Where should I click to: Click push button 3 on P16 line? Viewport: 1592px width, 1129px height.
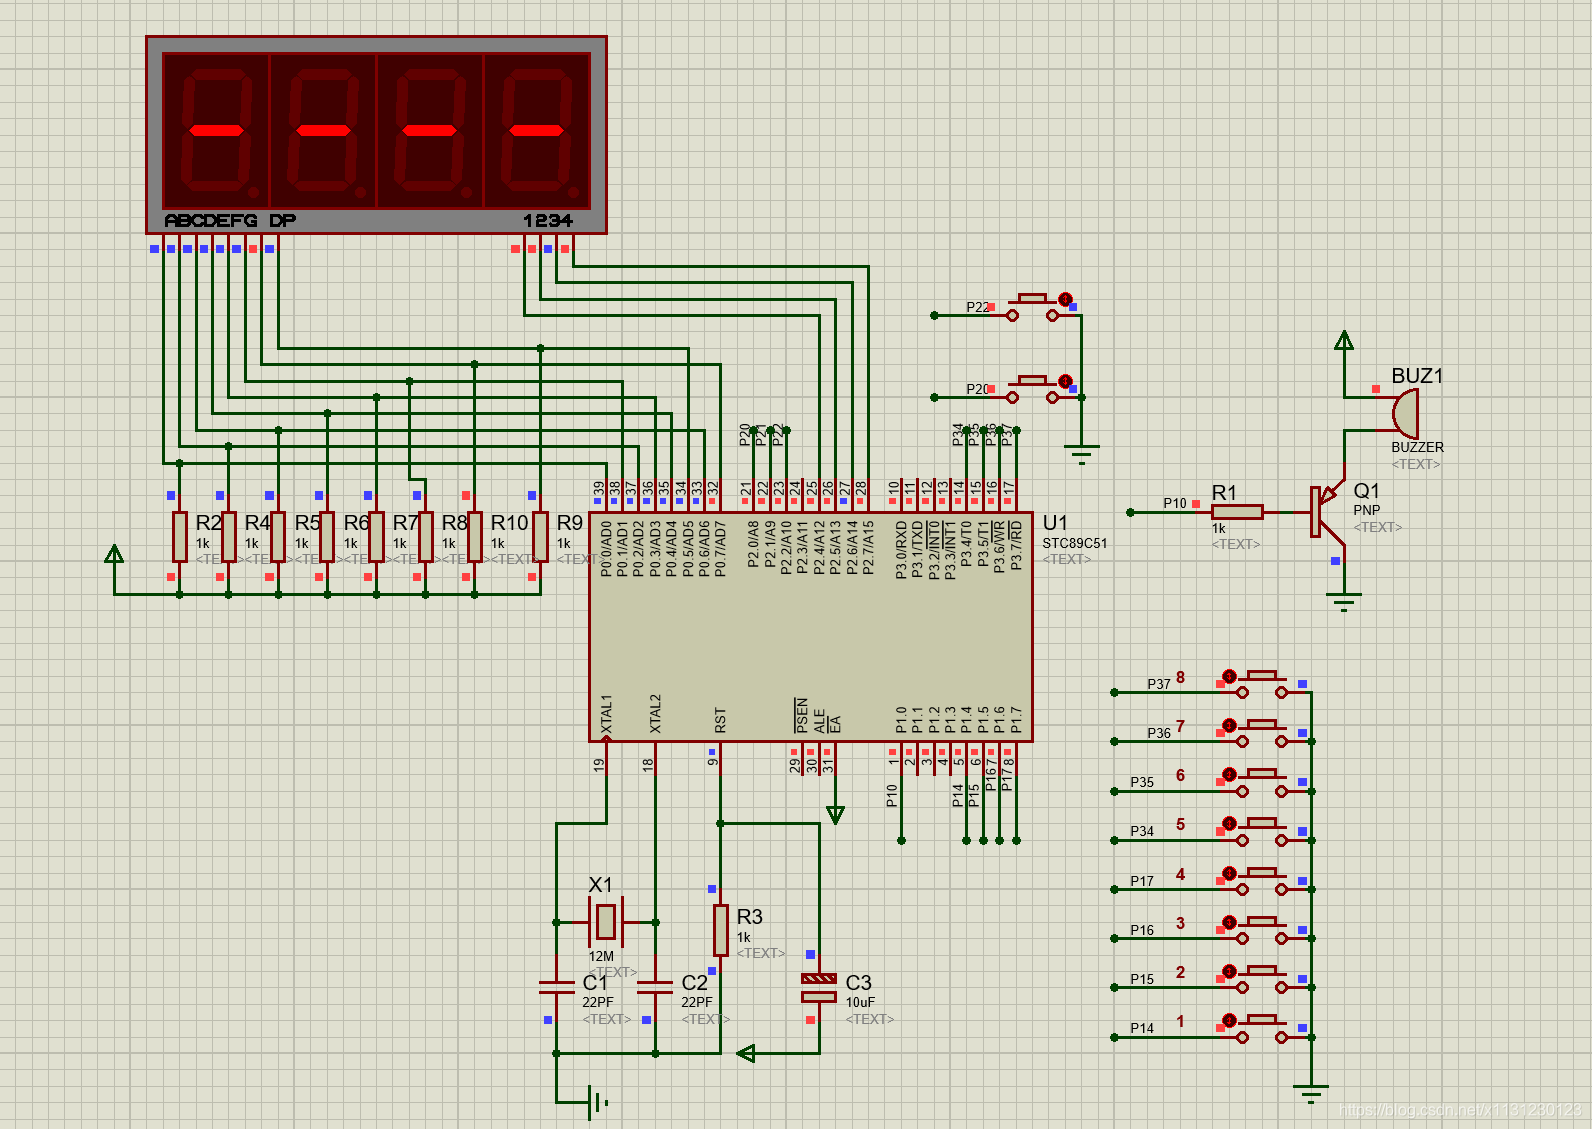1262,929
